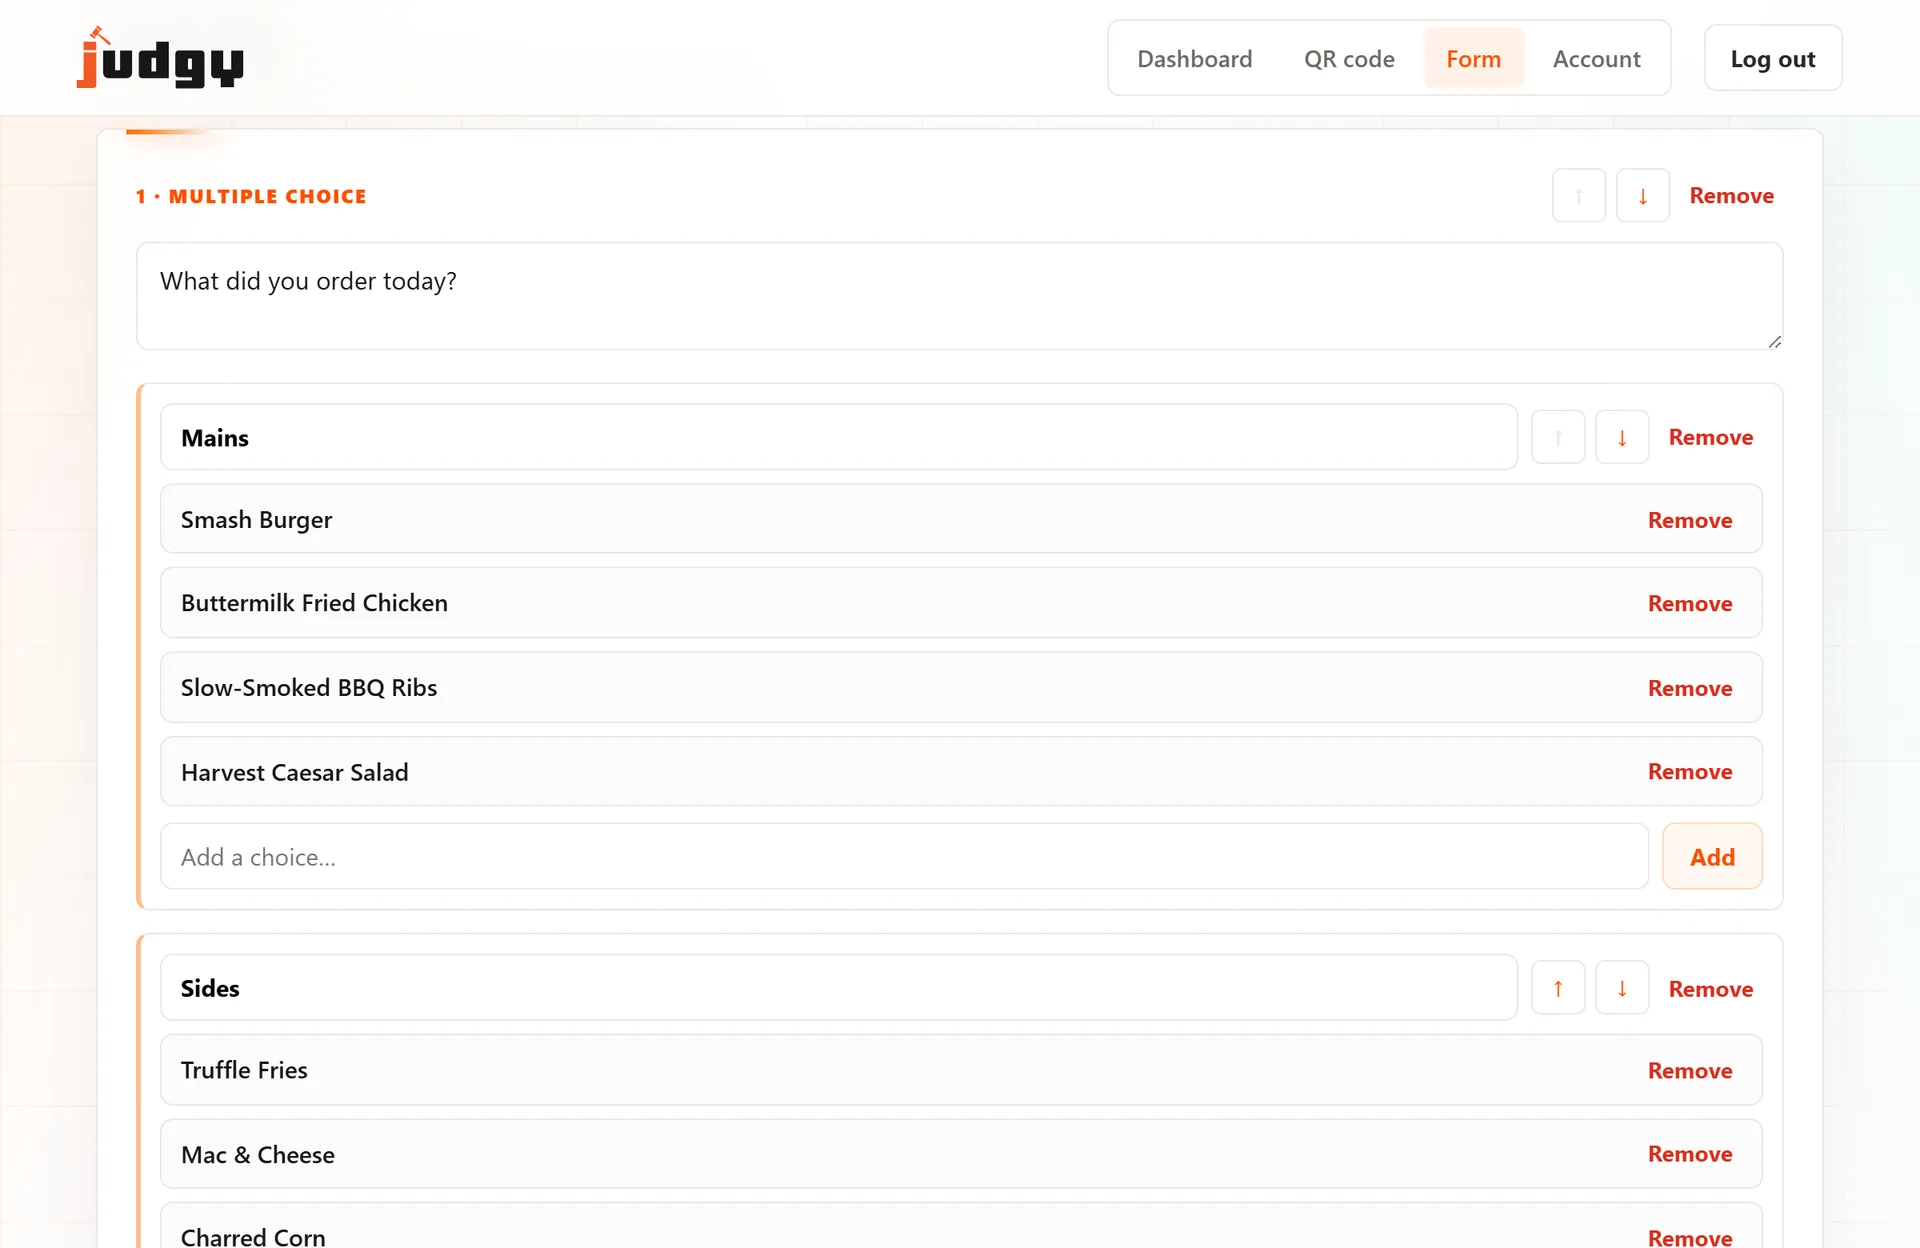The height and width of the screenshot is (1248, 1920).
Task: Click the 1 · Multiple Choice heading
Action: [251, 196]
